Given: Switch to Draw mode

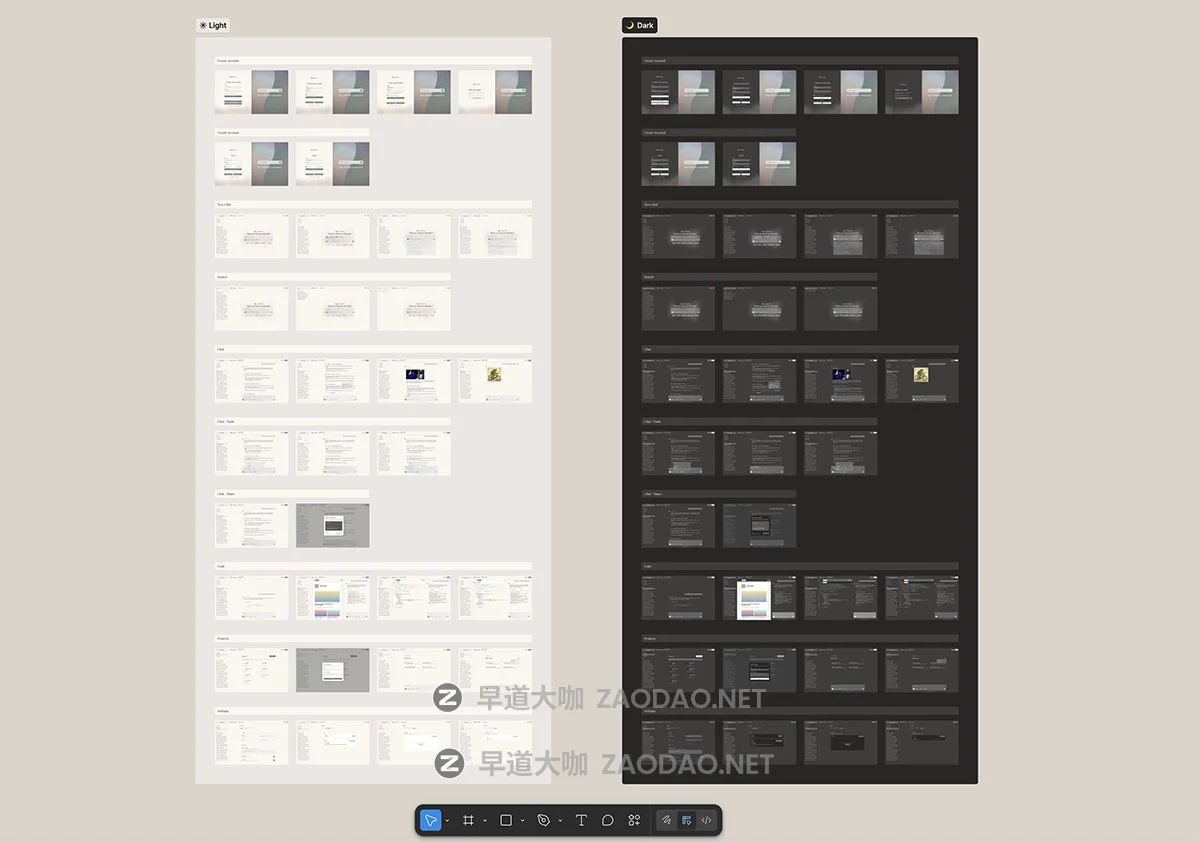Looking at the screenshot, I should click(665, 820).
